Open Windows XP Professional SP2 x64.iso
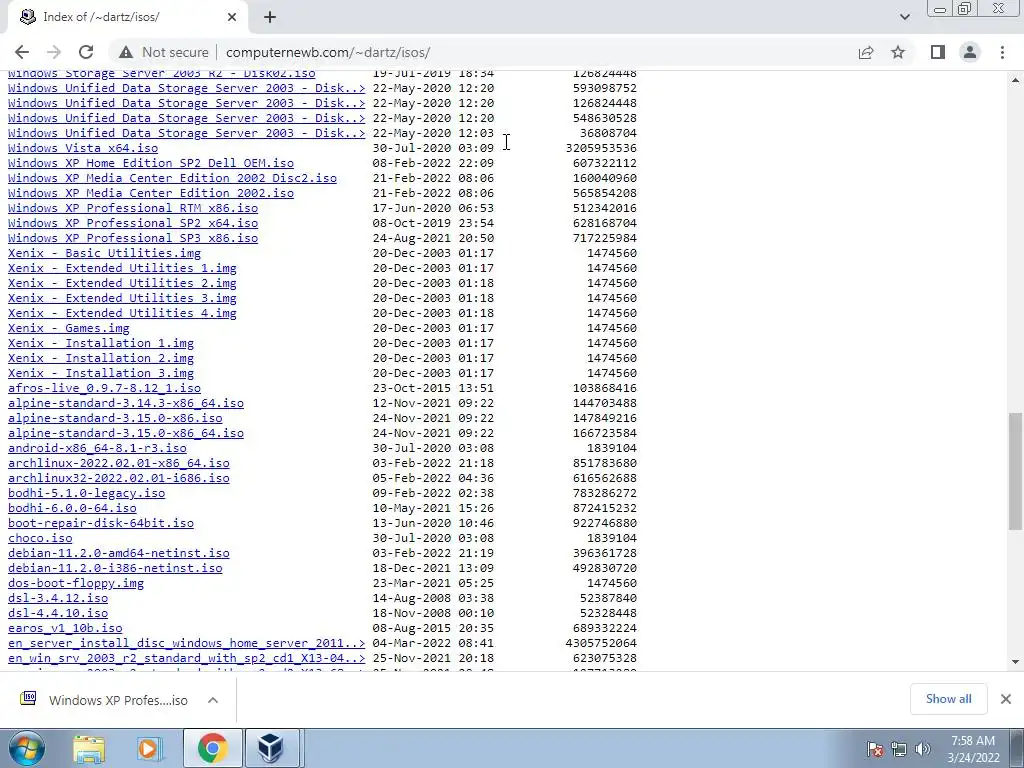The image size is (1024, 768). [x=133, y=223]
